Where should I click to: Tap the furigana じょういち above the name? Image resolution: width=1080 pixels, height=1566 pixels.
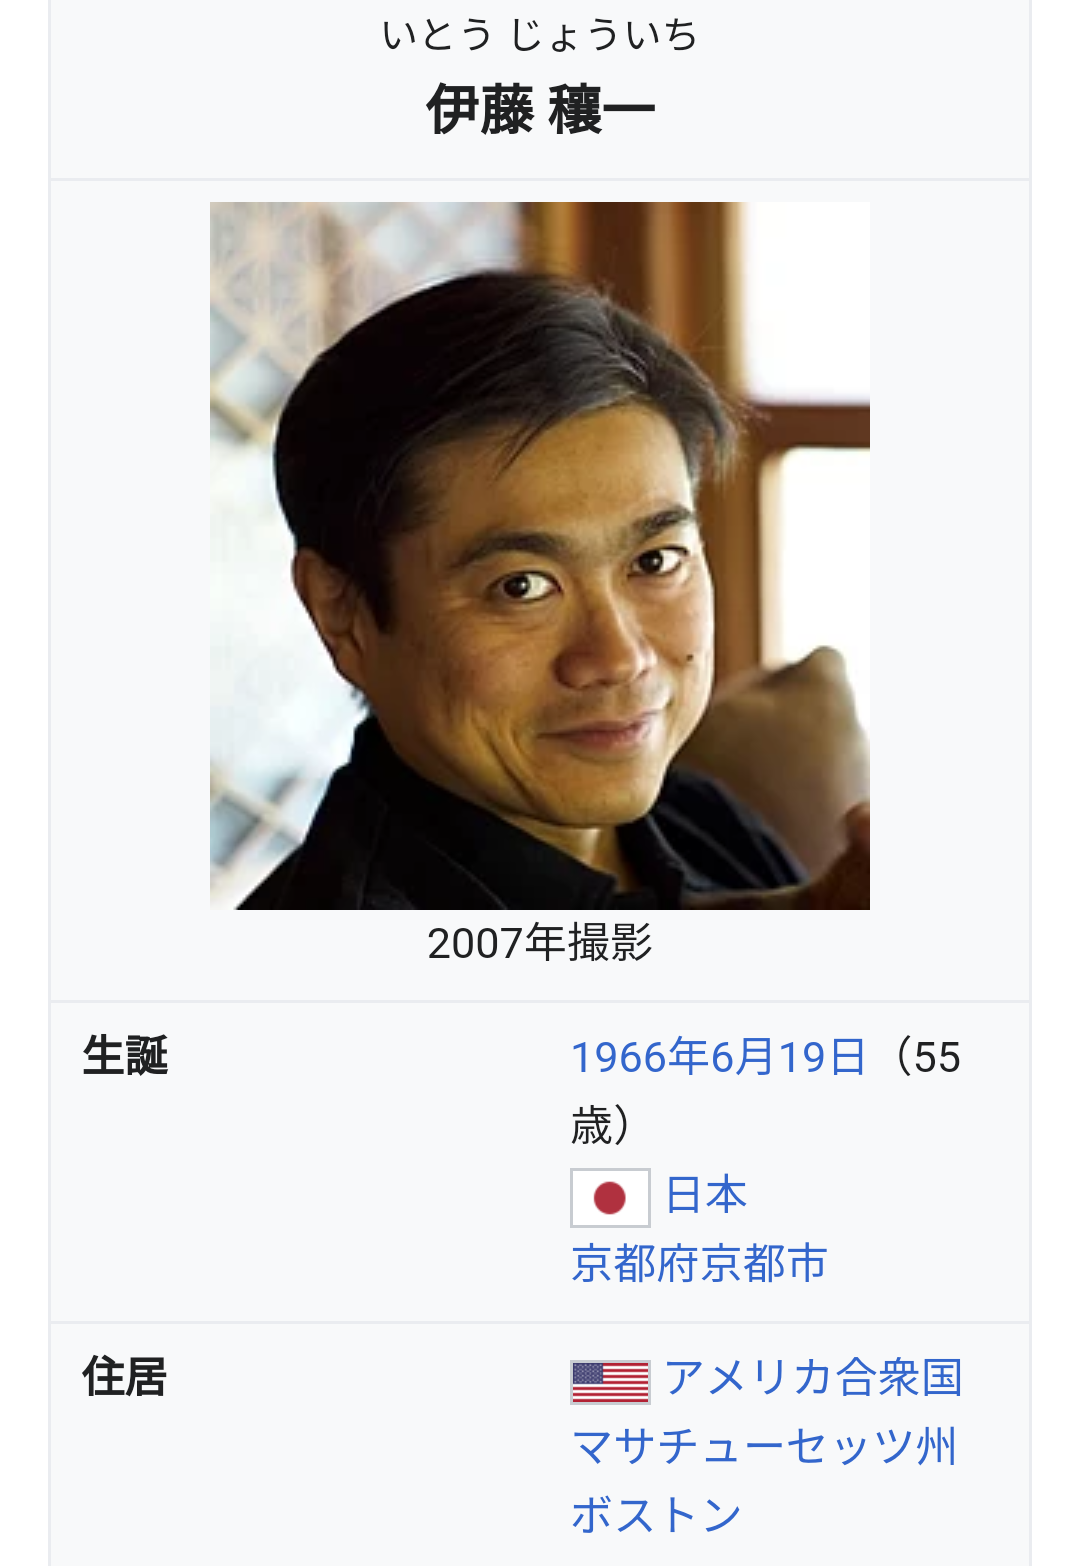click(x=604, y=35)
